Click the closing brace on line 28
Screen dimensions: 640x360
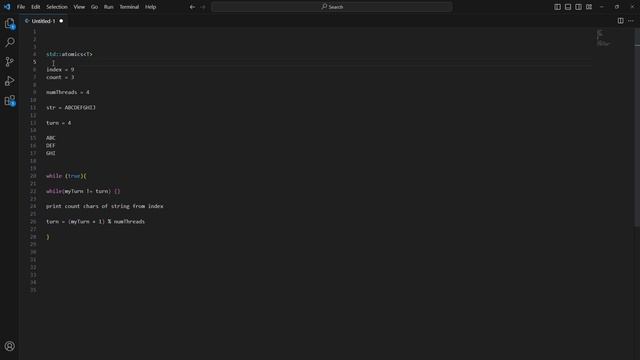pos(48,237)
